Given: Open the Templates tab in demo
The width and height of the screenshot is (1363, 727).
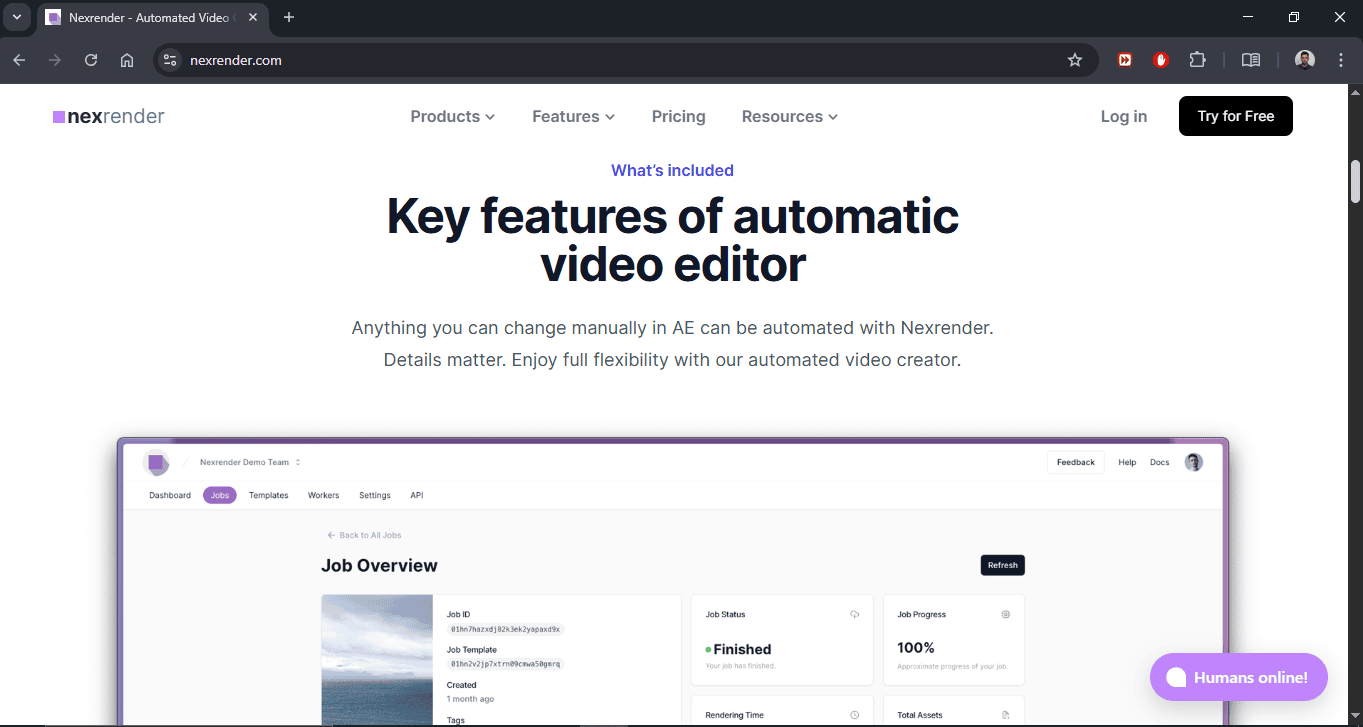Looking at the screenshot, I should click(269, 495).
